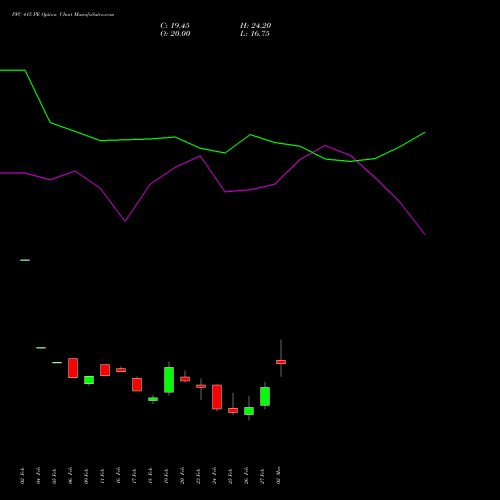Click the 27 Feb date axis label
The image size is (500, 500).
262,476
